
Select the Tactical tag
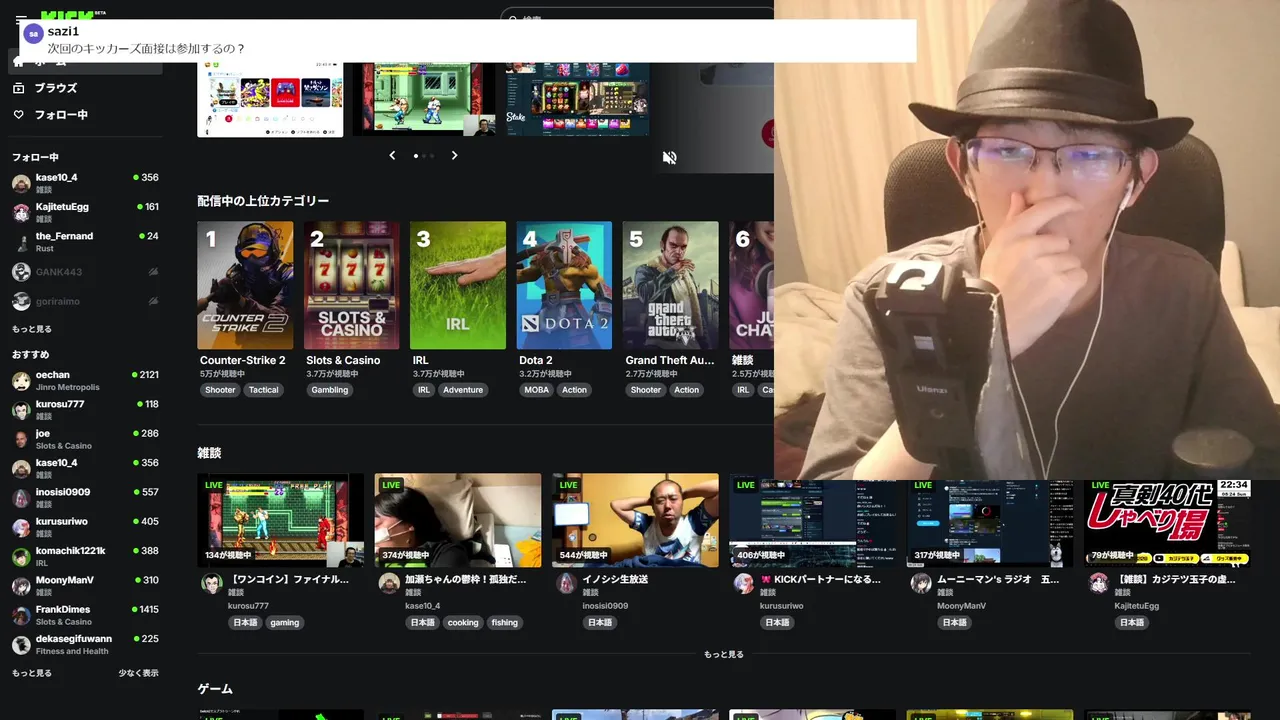(264, 390)
